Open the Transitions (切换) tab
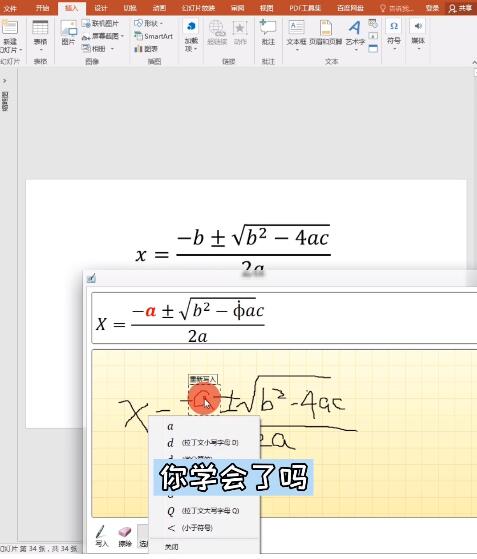This screenshot has width=477, height=559. [130, 8]
